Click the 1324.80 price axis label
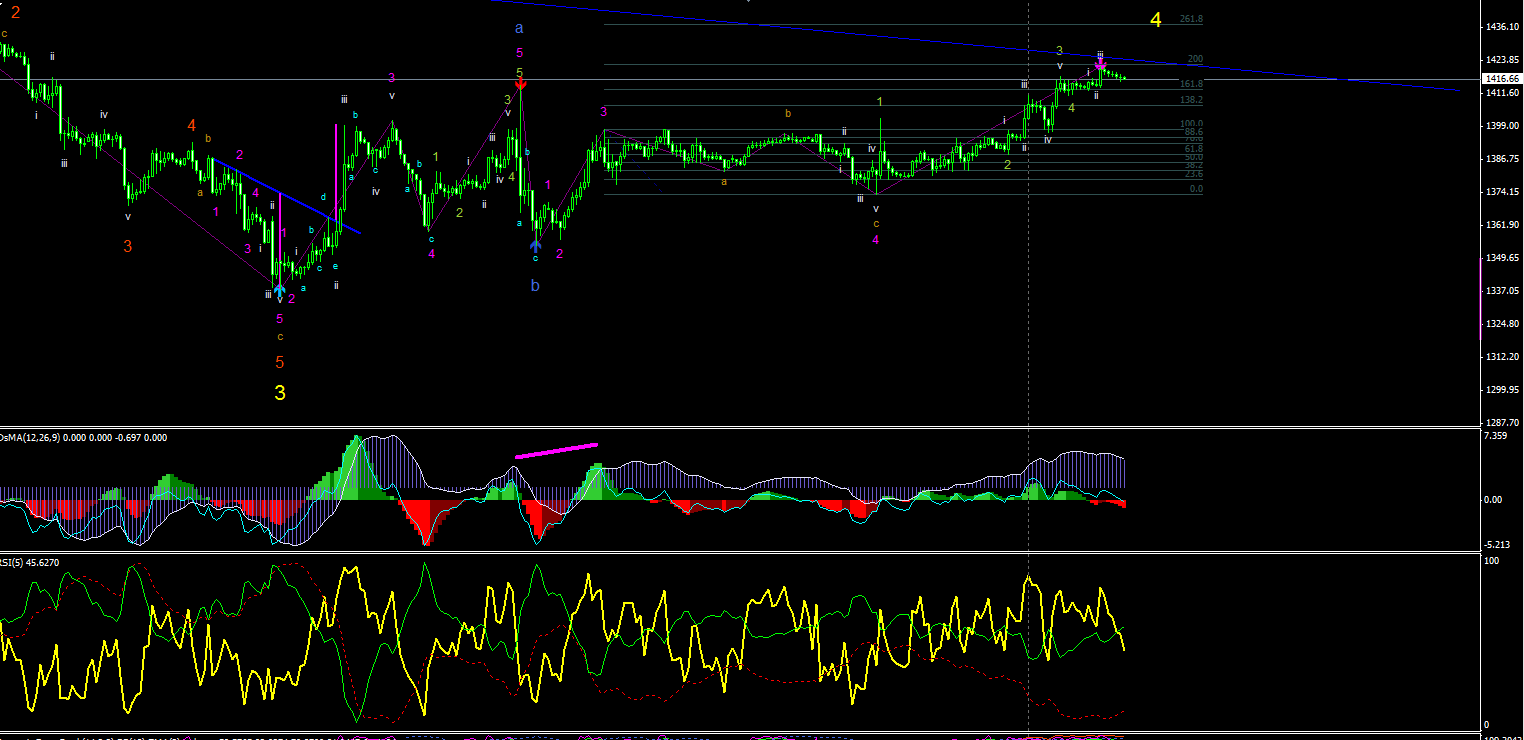 pyautogui.click(x=1503, y=324)
